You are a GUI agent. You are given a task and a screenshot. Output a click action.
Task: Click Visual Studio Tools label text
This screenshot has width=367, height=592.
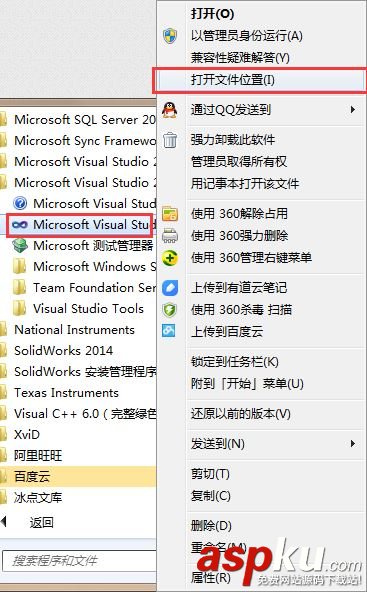(x=88, y=309)
